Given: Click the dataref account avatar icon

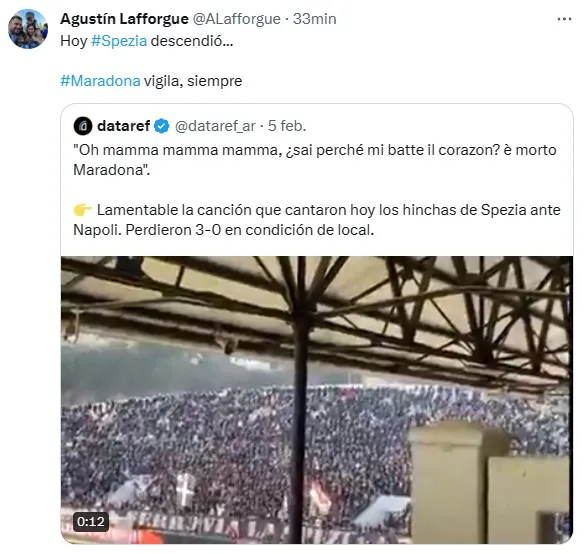Looking at the screenshot, I should coord(83,126).
